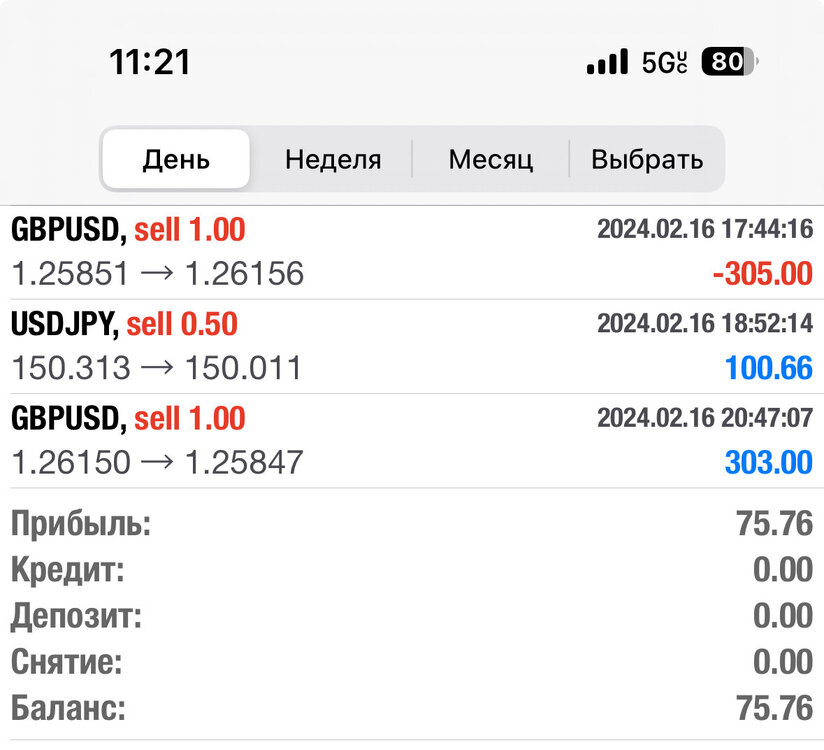Open first GBPUSD sell 1.00 trade
824x750 pixels.
pyautogui.click(x=412, y=252)
